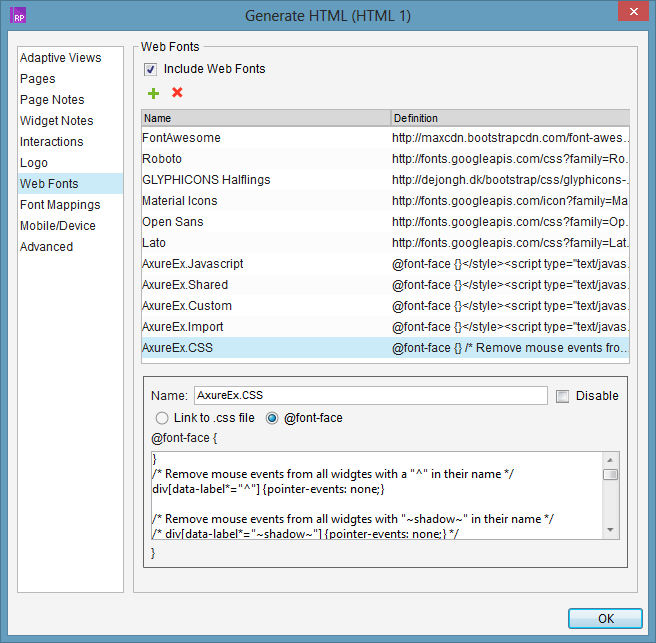Click the Name column header
Screen dimensions: 656x643
coord(265,118)
